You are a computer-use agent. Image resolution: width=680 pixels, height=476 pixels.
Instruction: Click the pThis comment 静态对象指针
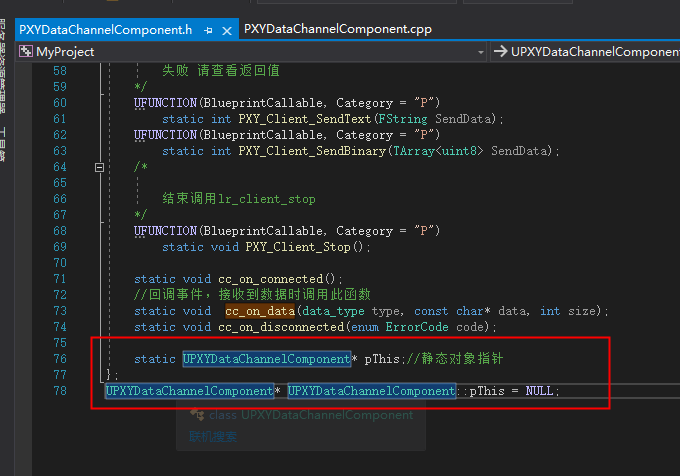tap(455, 359)
